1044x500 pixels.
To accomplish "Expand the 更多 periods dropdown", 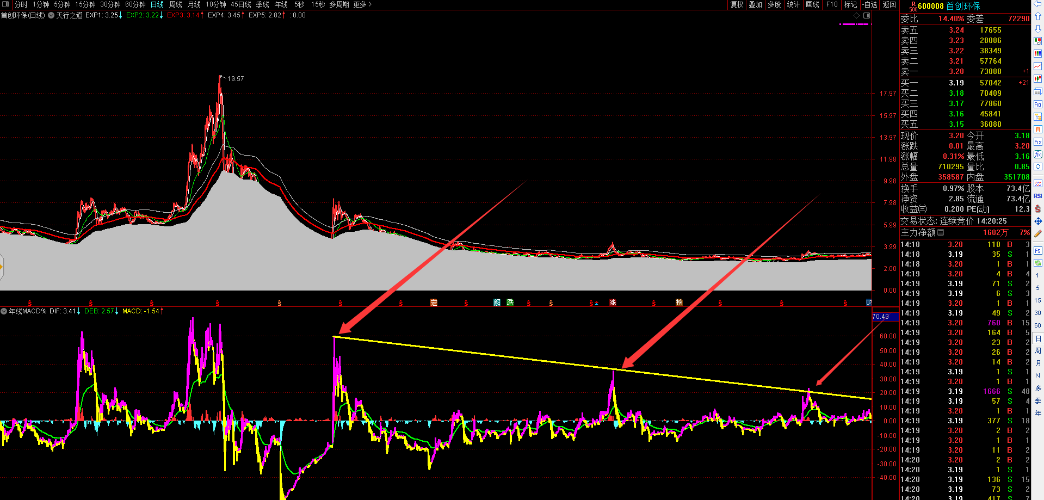I will point(362,5).
